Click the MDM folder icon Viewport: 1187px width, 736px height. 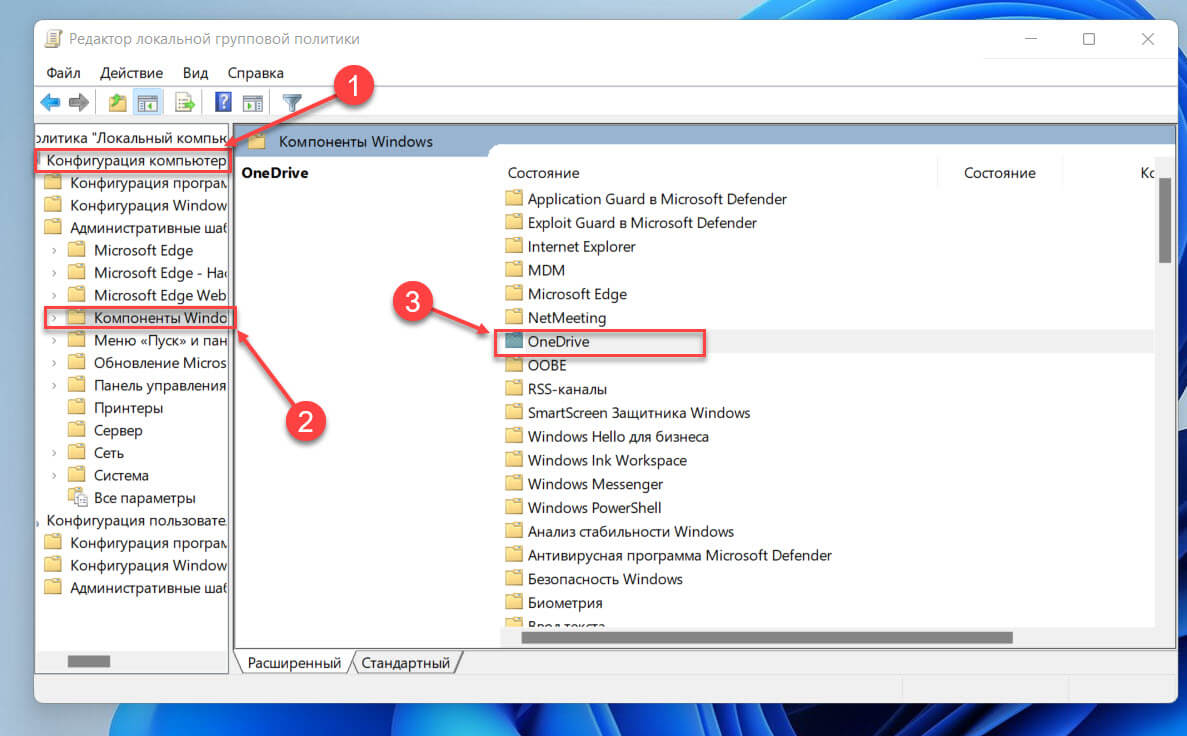(514, 270)
